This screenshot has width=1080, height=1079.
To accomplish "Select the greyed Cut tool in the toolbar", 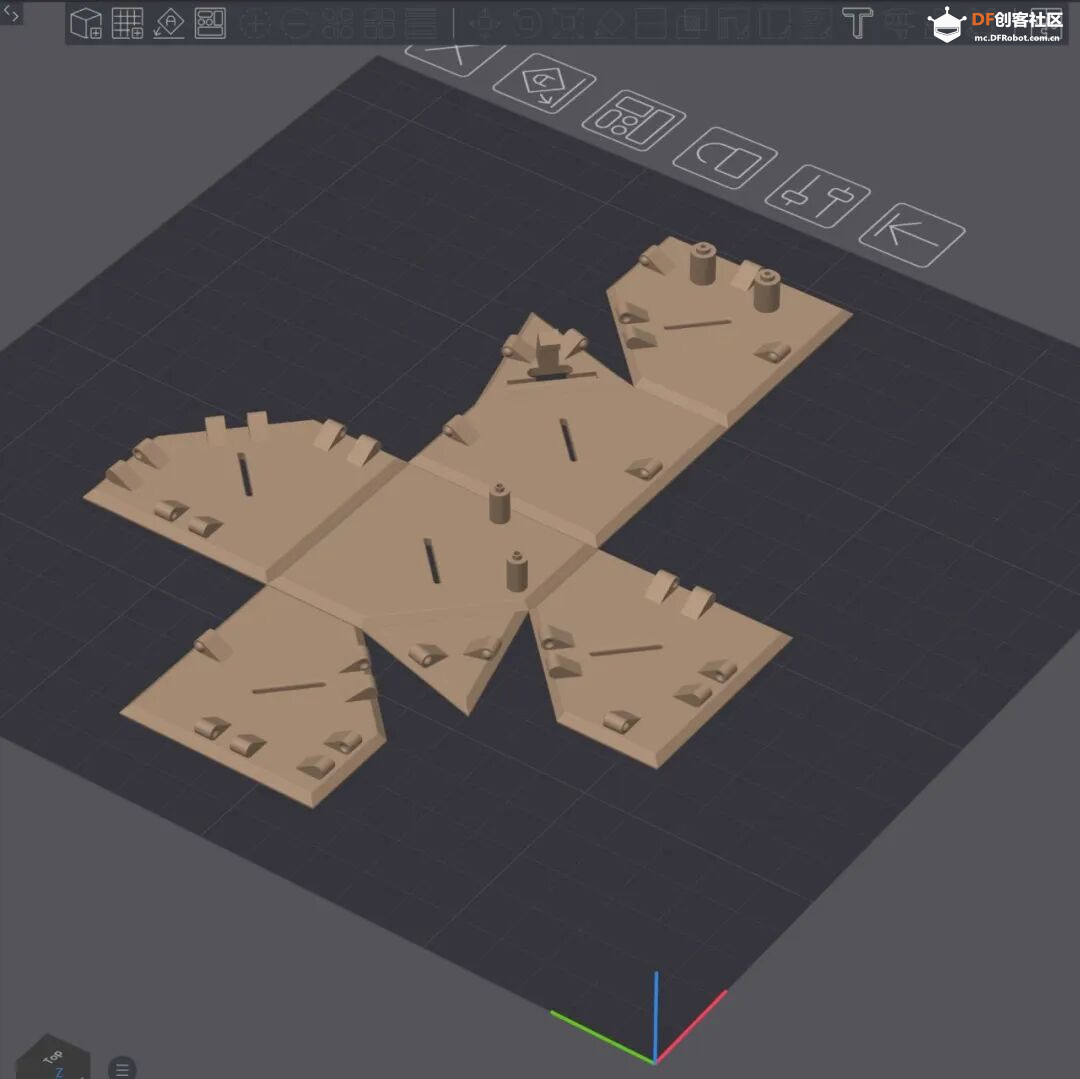I will tap(651, 23).
